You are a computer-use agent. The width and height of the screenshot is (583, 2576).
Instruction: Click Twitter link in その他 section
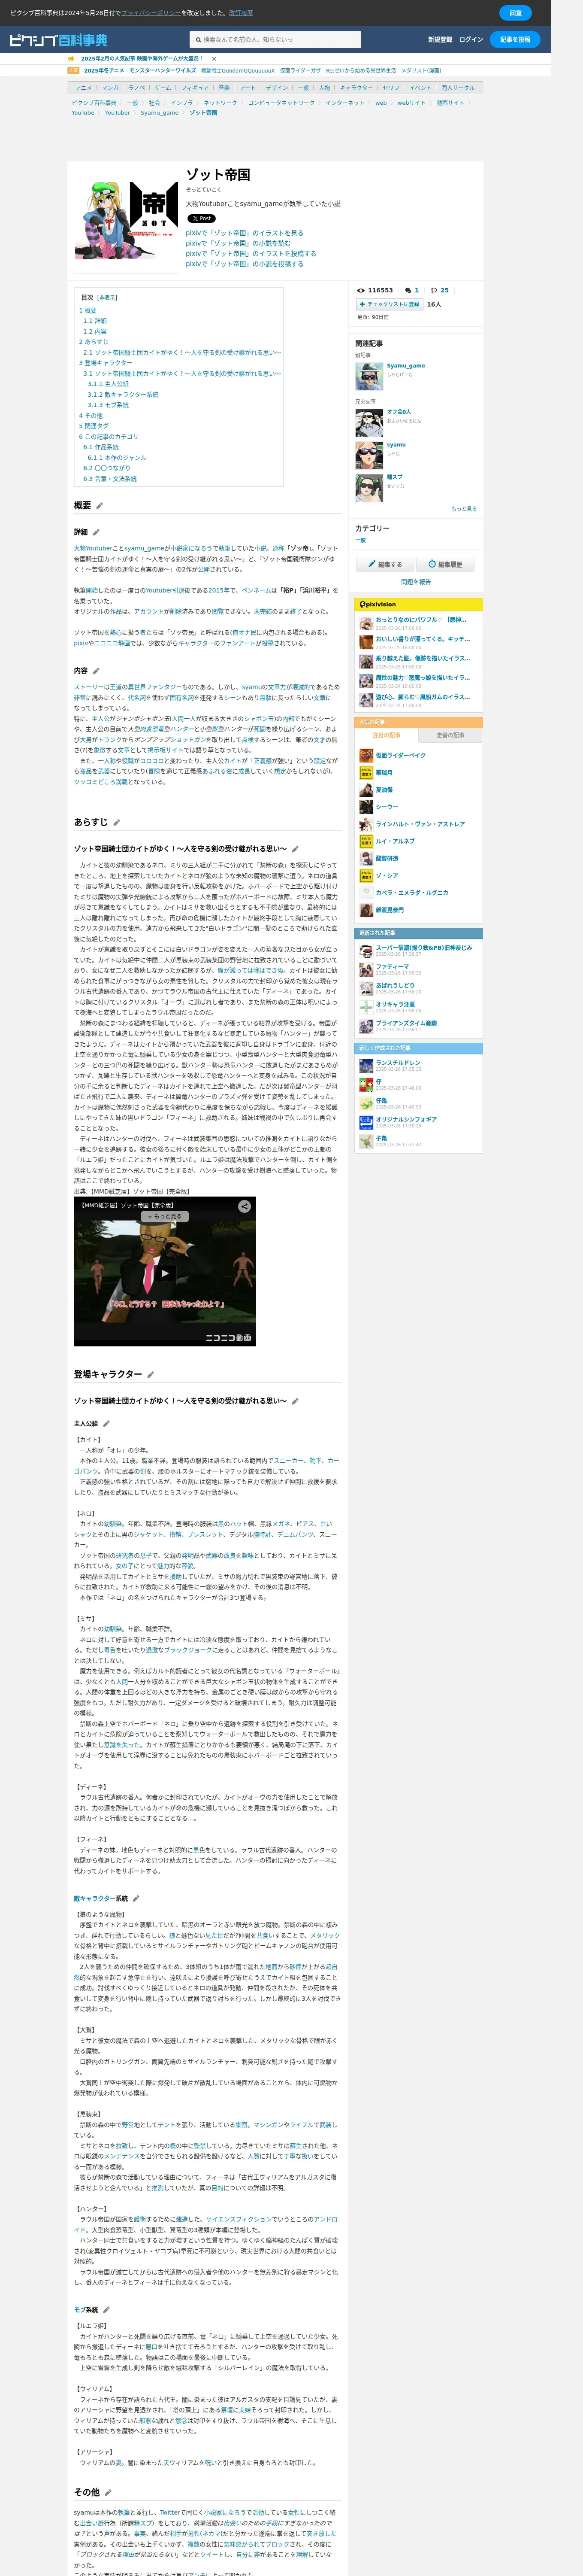click(x=170, y=2513)
